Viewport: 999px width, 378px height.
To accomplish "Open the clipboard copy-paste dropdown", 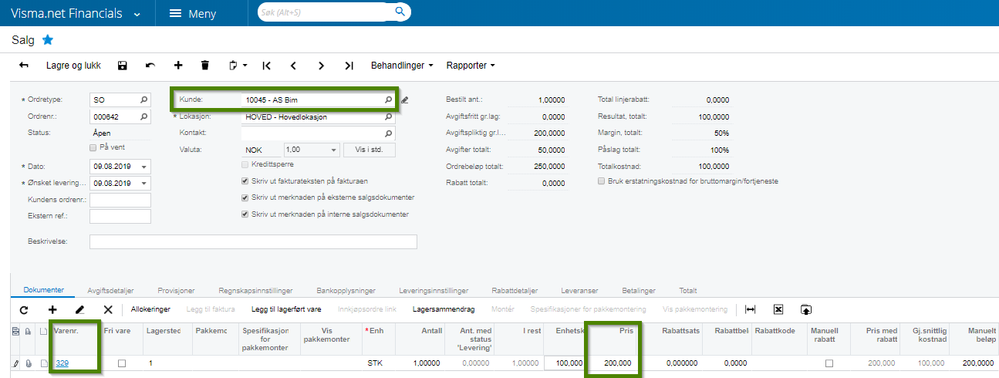I will point(238,66).
